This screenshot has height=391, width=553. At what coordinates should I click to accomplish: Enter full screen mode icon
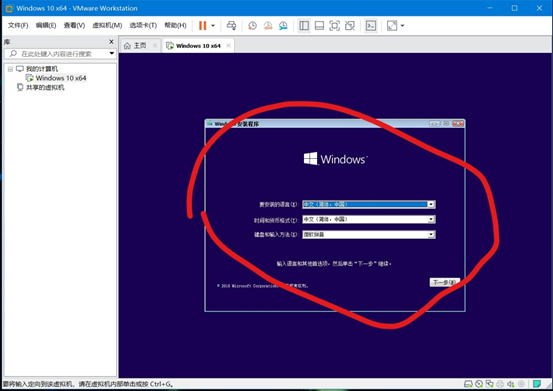334,25
